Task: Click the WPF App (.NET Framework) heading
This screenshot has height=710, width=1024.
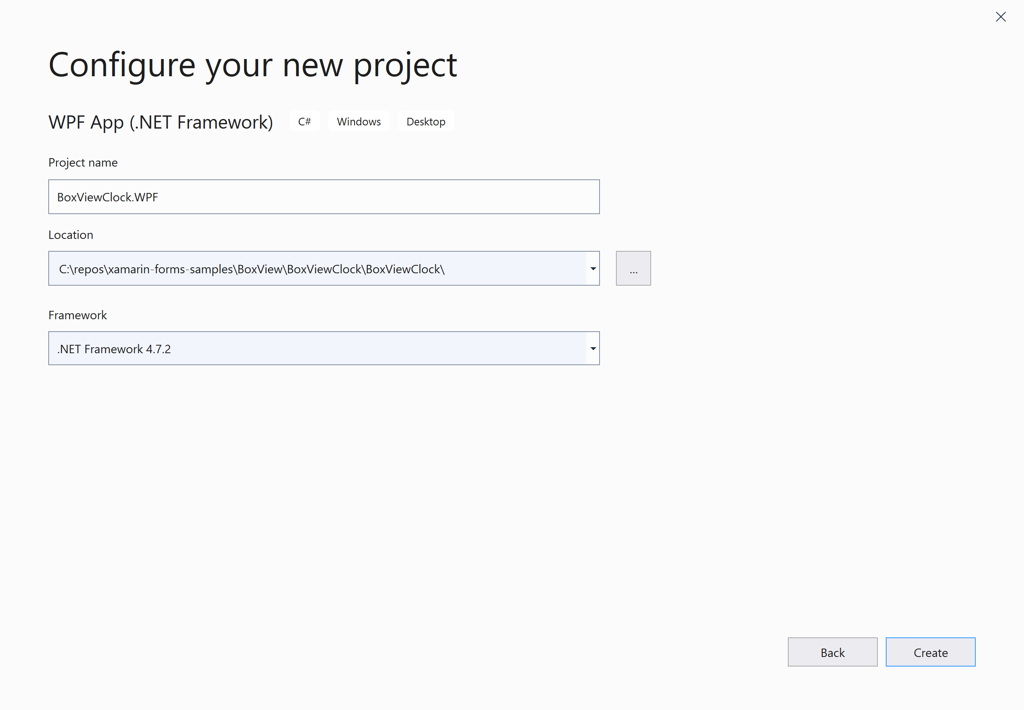Action: [x=160, y=121]
